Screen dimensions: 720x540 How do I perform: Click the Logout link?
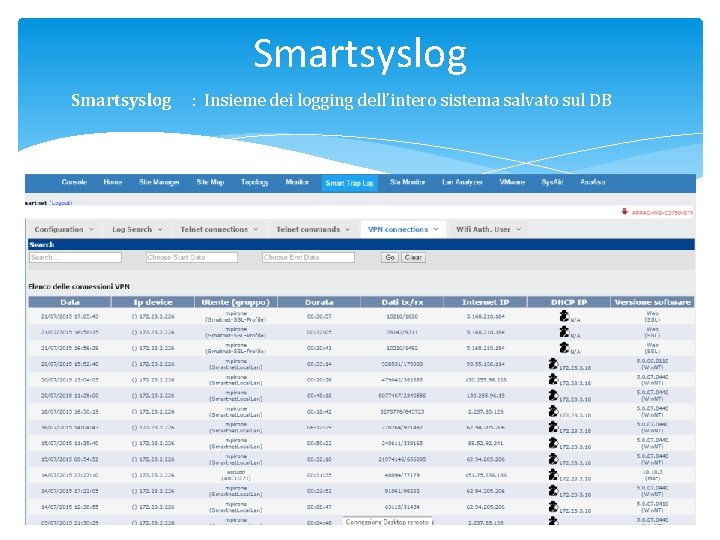coord(61,203)
